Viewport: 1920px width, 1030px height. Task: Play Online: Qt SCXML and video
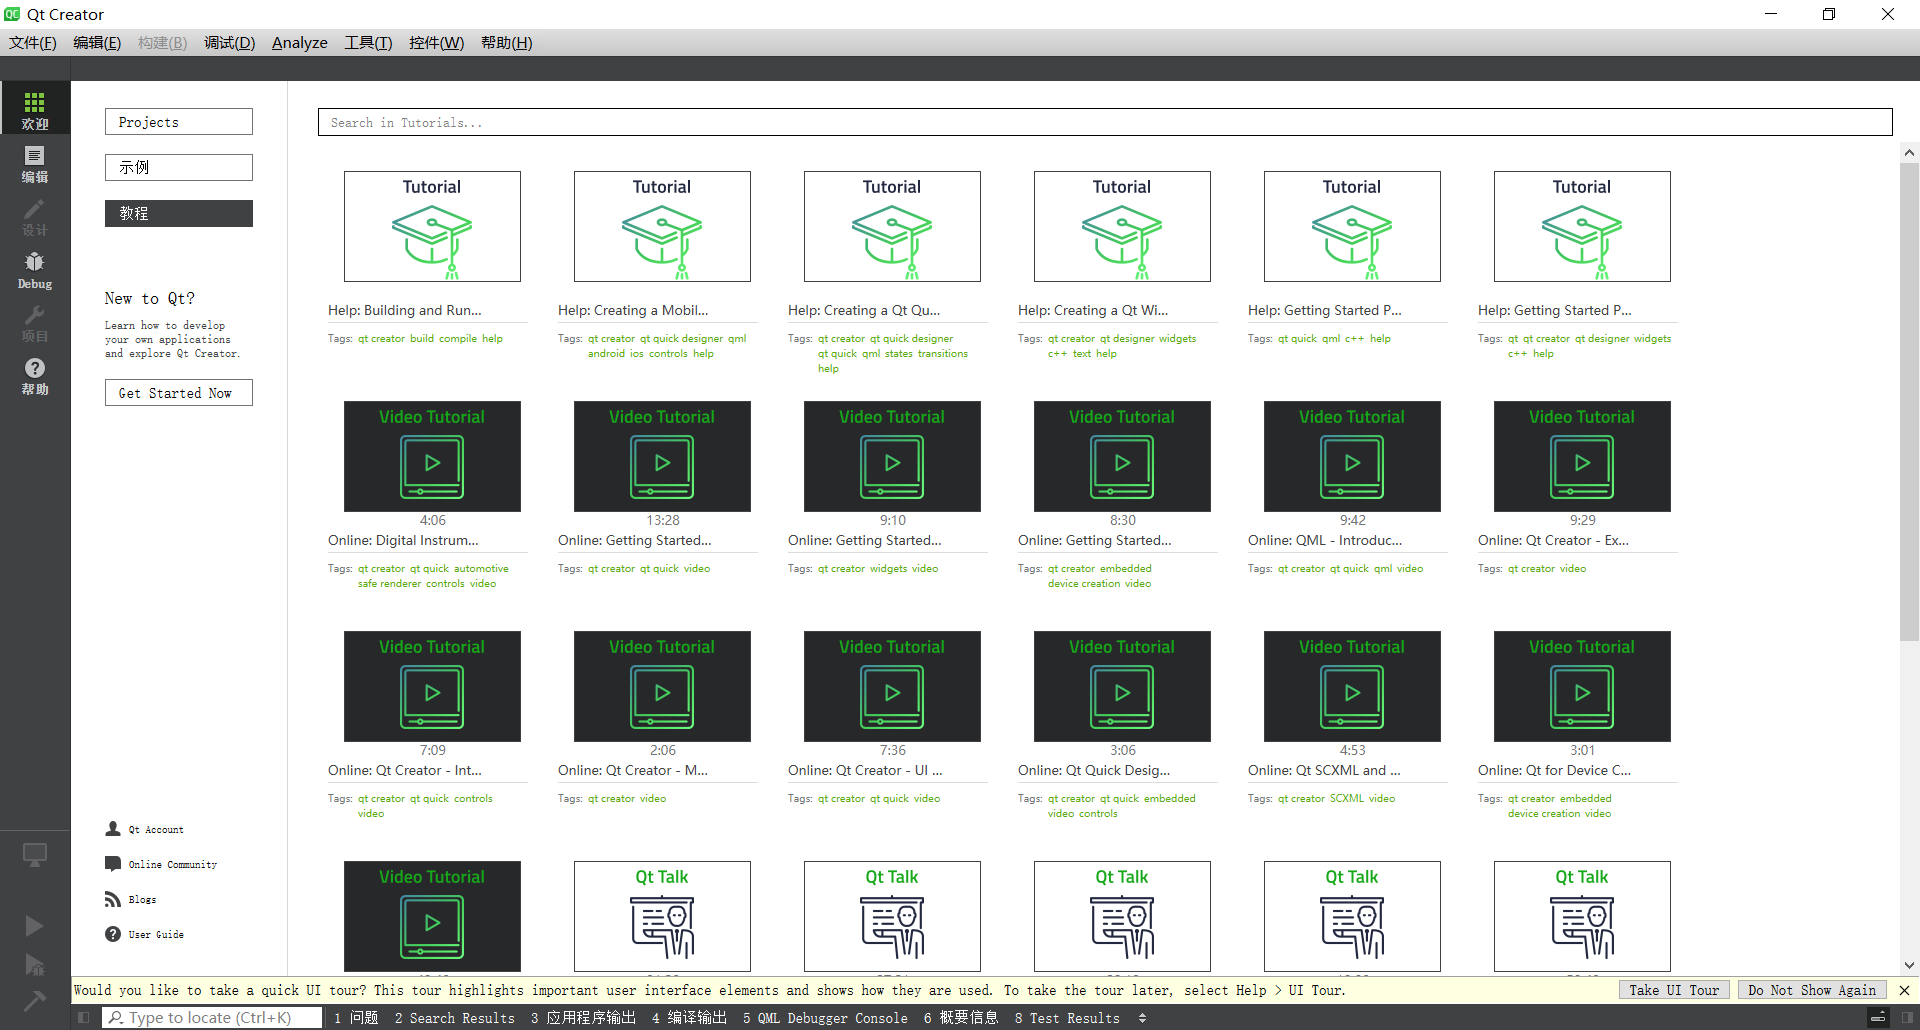click(x=1352, y=686)
